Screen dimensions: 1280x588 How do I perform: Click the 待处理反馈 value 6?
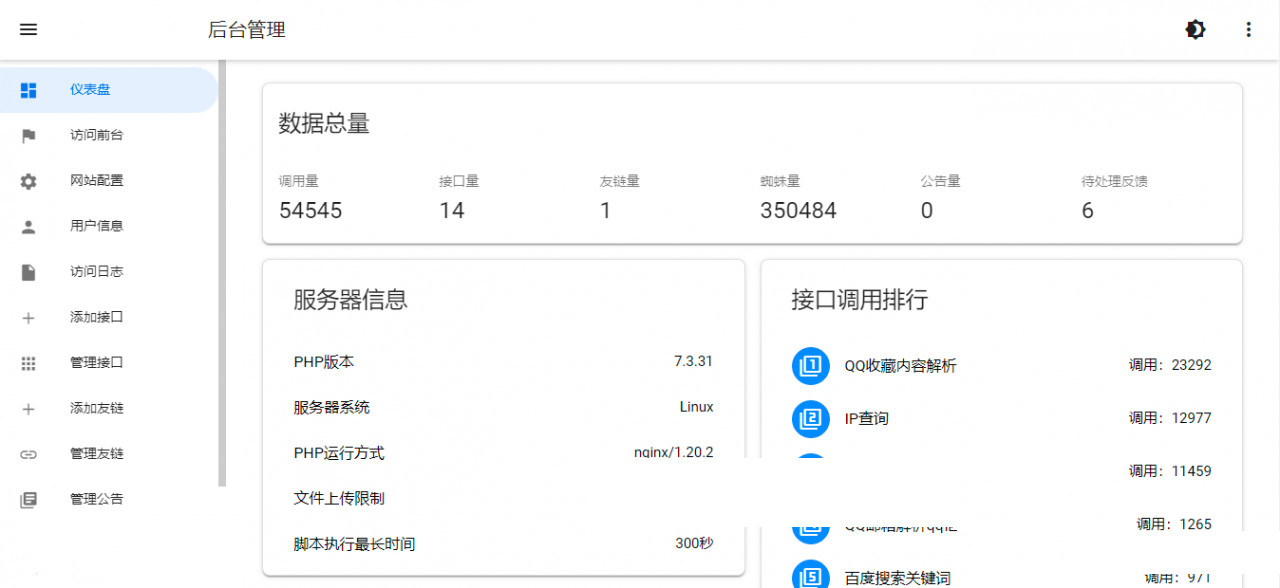coord(1088,211)
